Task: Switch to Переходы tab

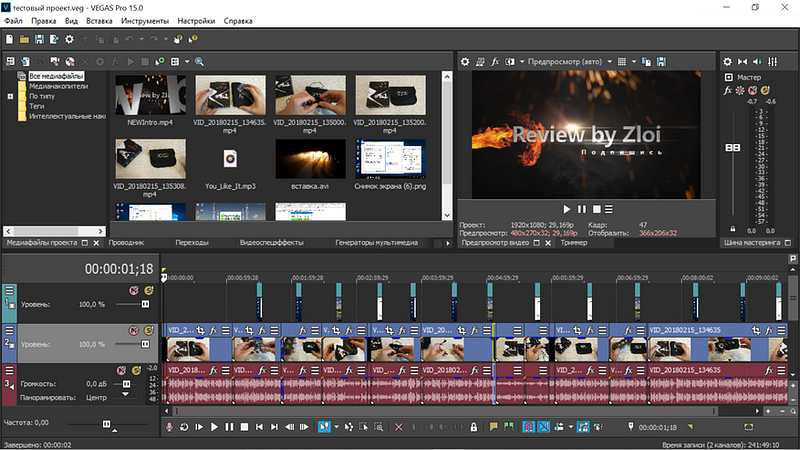Action: pyautogui.click(x=192, y=243)
